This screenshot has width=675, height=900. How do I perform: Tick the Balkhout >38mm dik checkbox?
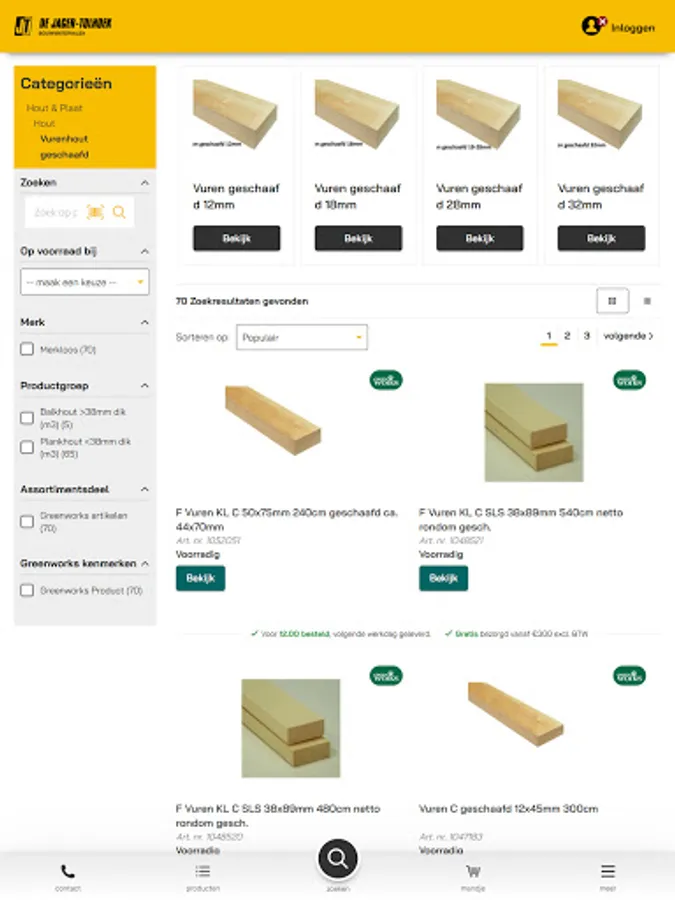point(27,418)
